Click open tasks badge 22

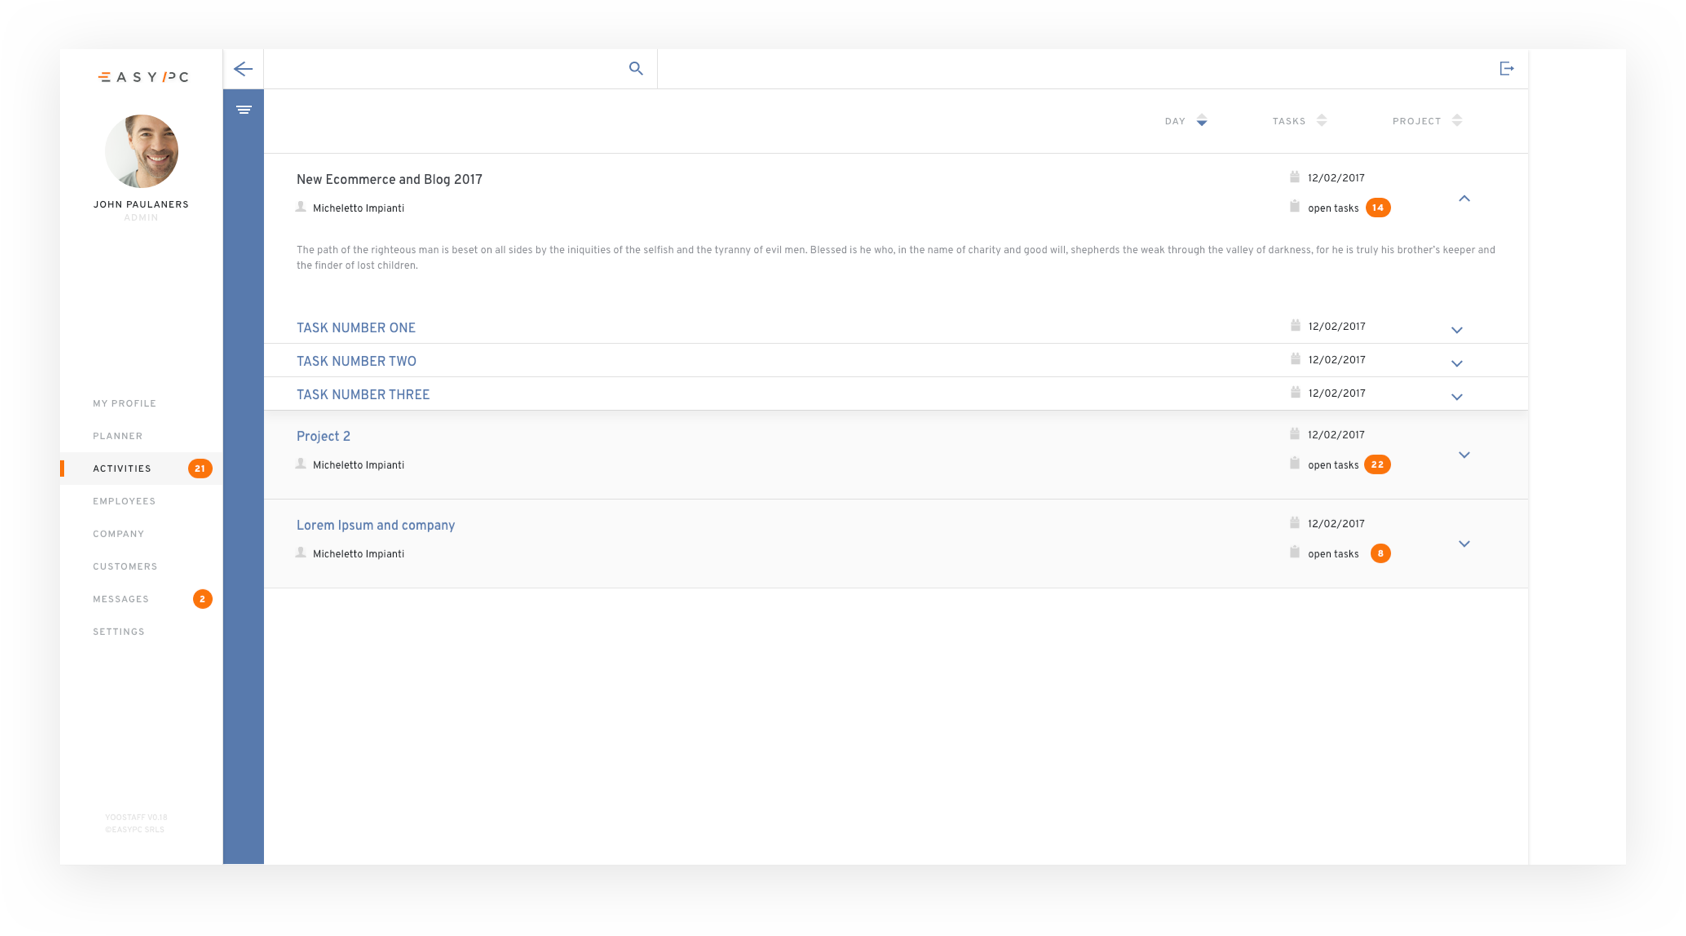pos(1378,465)
